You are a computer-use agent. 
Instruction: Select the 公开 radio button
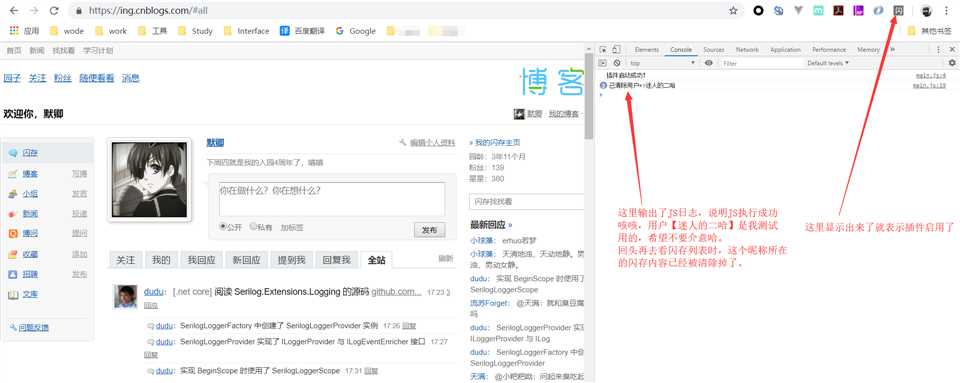[x=223, y=226]
